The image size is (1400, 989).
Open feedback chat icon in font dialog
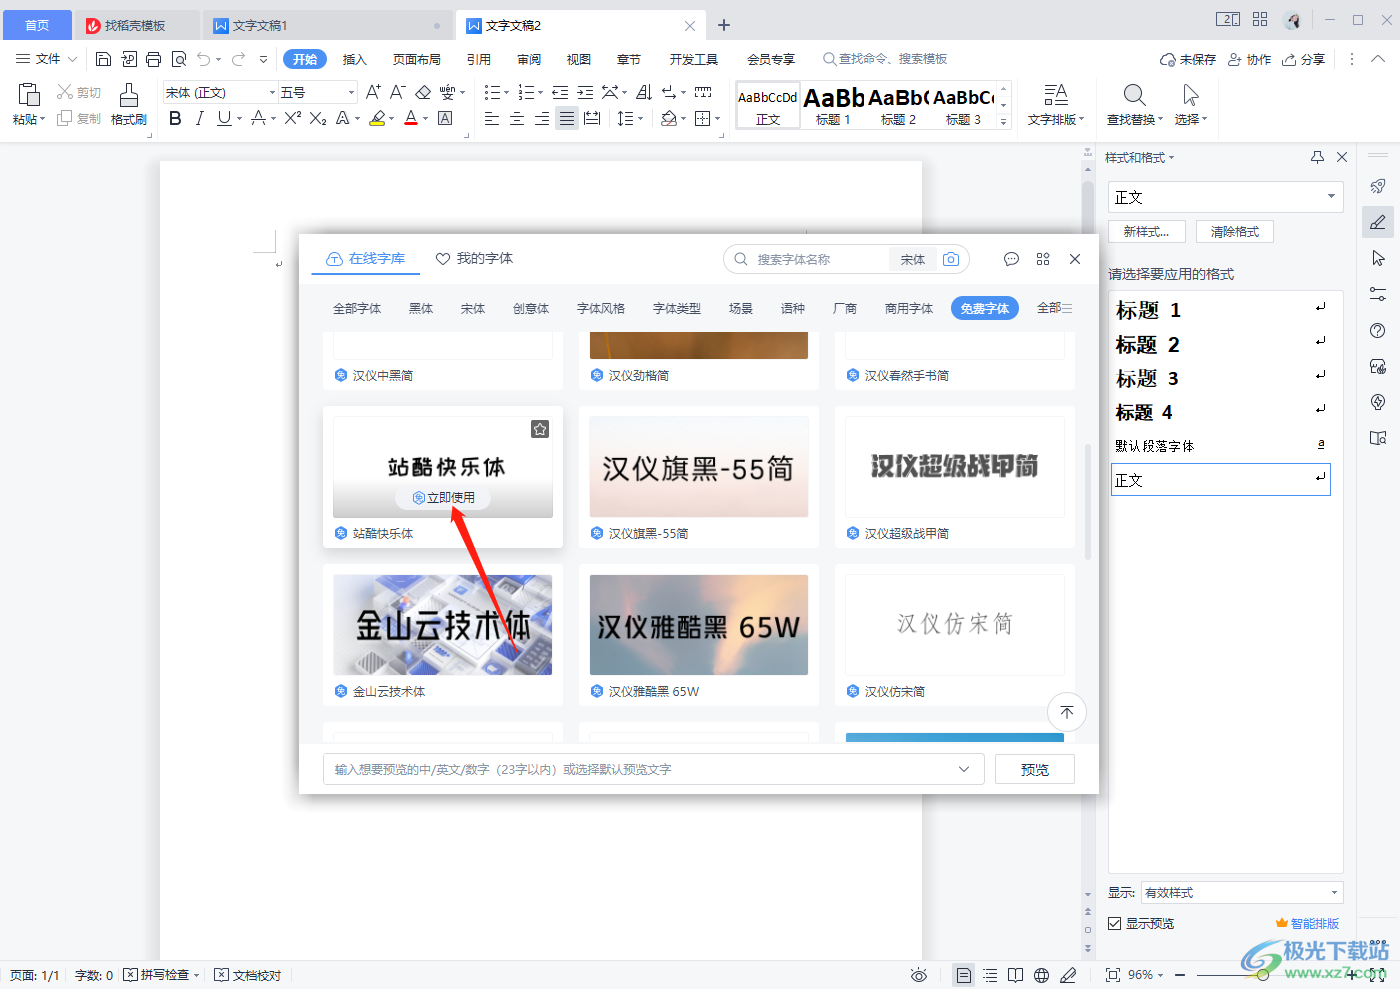[x=1011, y=259]
